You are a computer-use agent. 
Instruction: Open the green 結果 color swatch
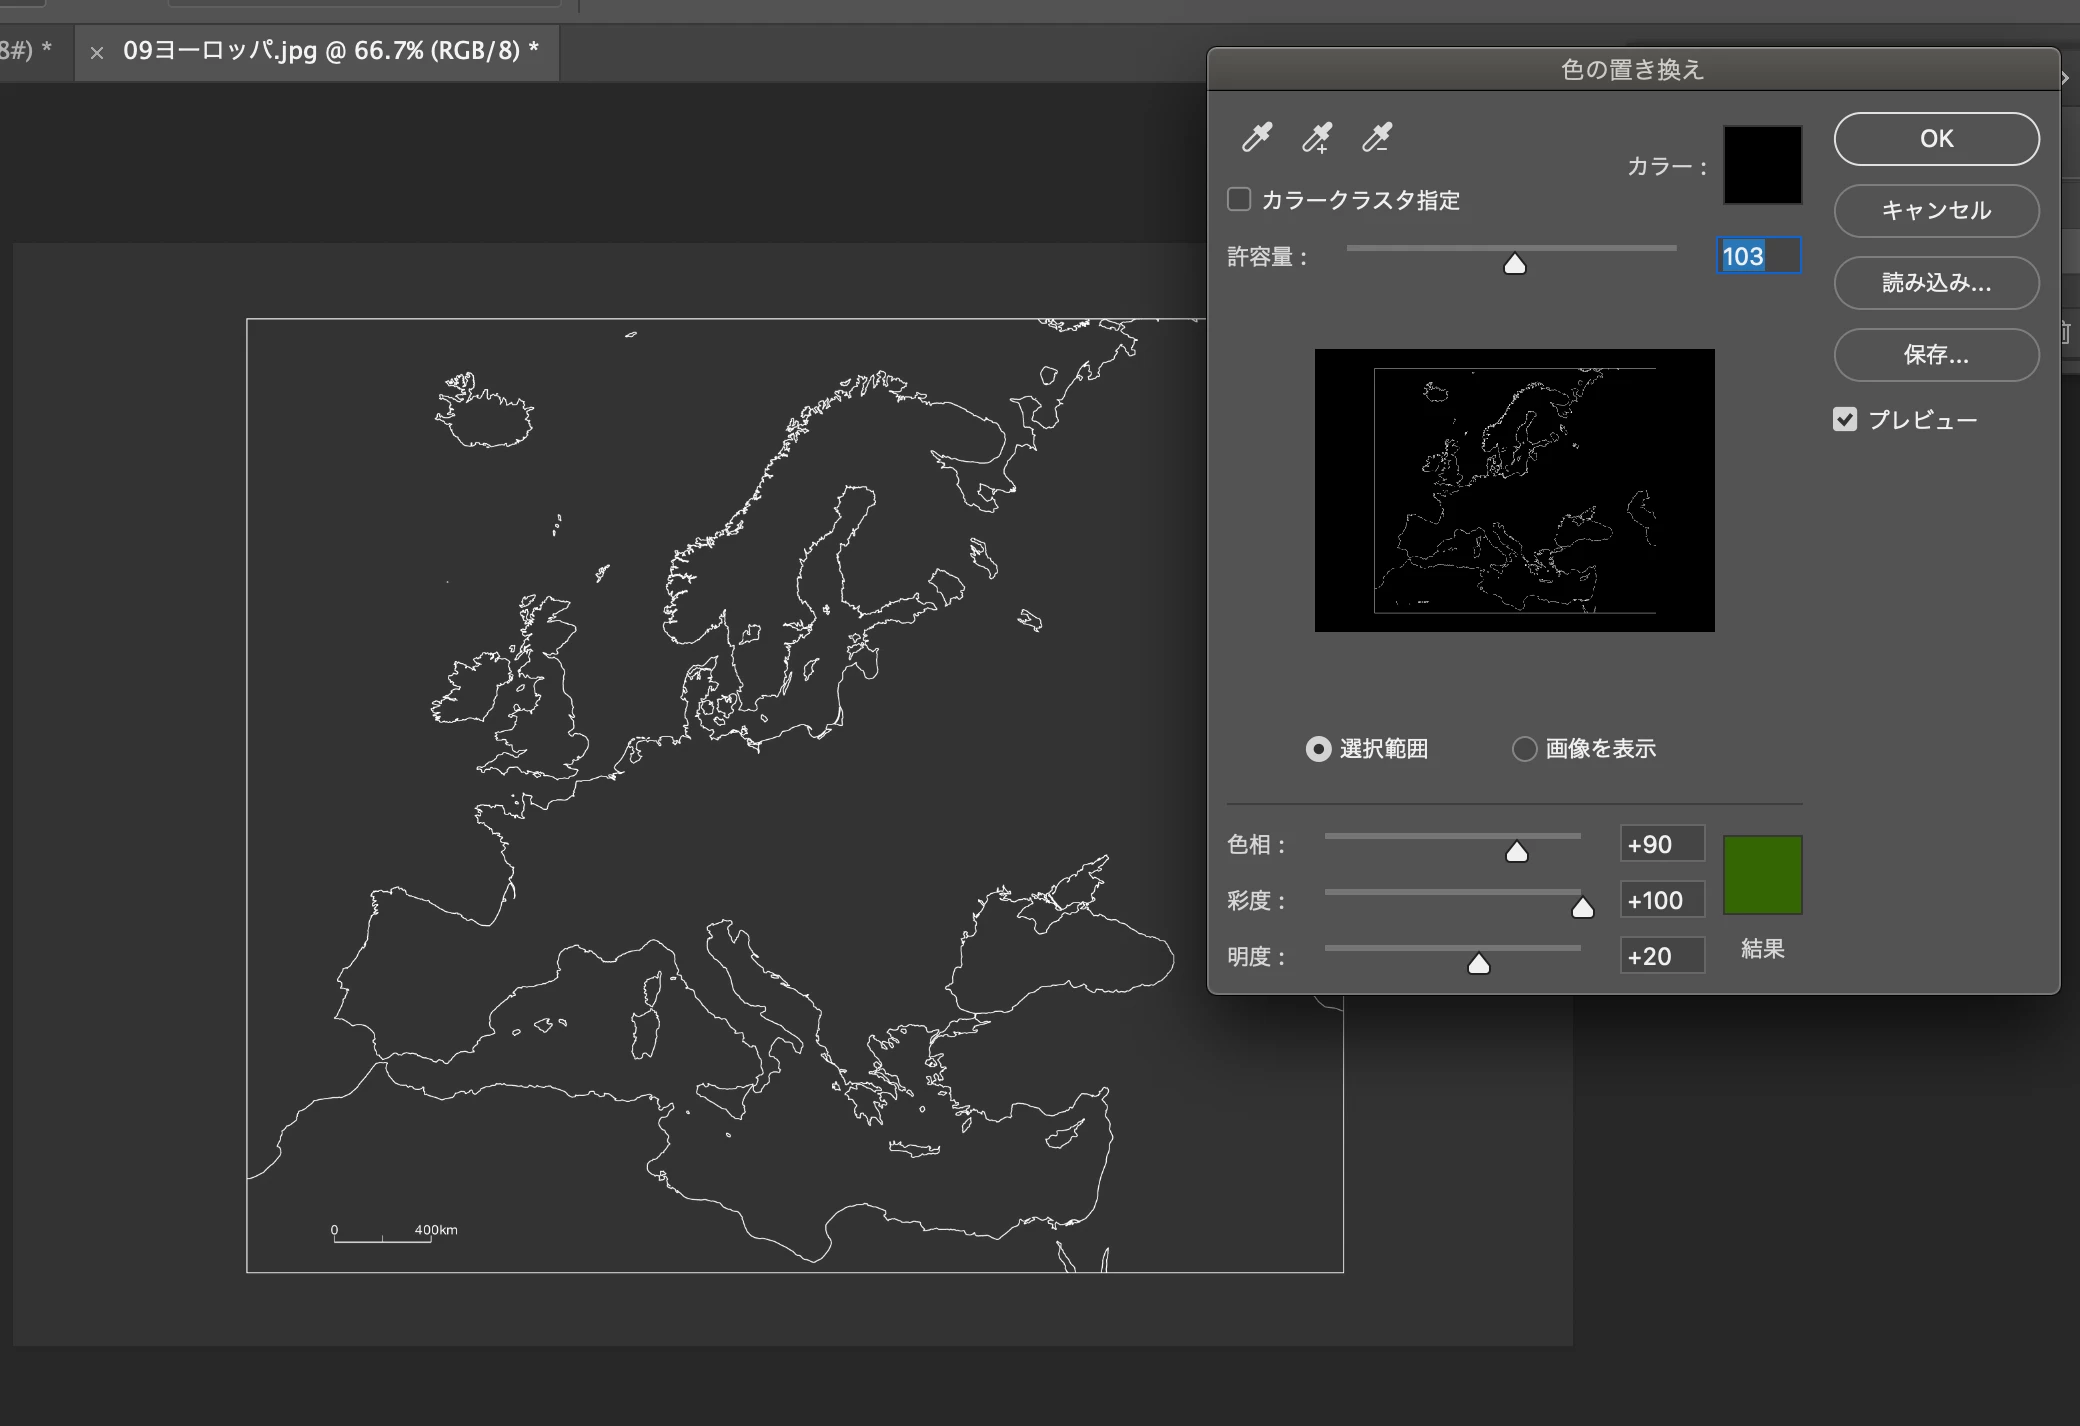click(x=1762, y=875)
